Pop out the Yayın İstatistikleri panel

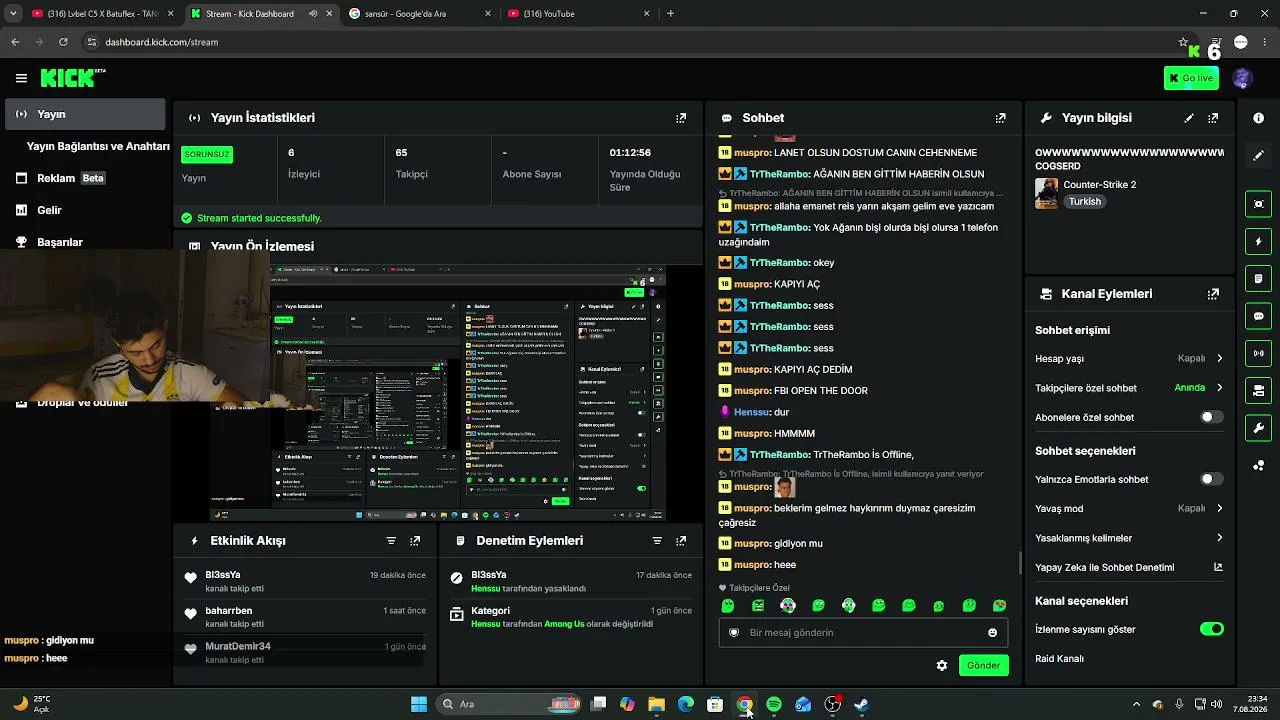(x=681, y=118)
